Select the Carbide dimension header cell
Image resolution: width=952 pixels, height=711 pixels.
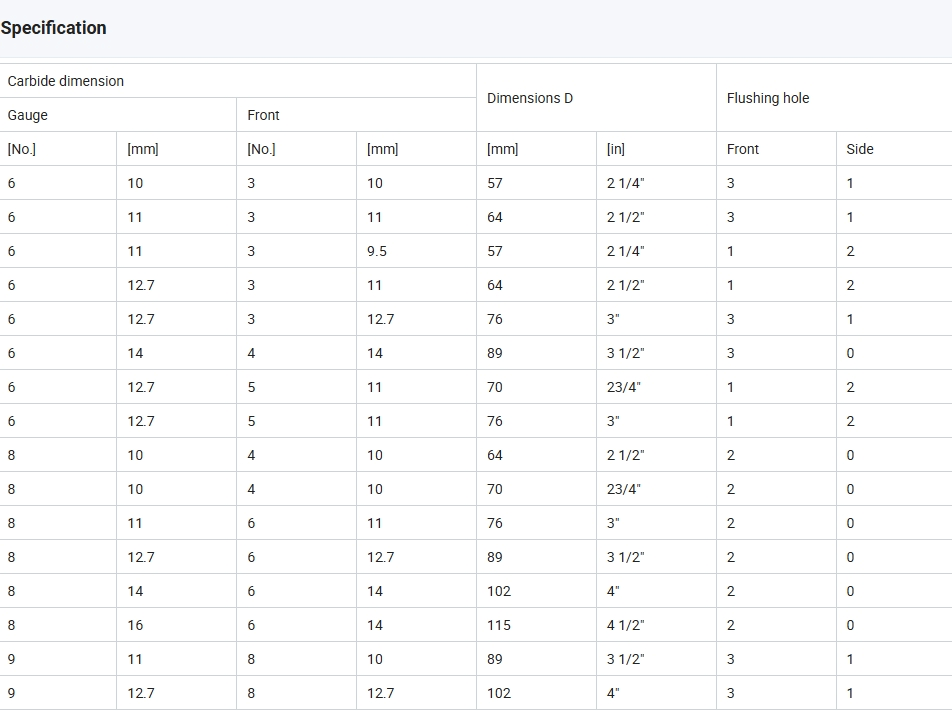click(x=238, y=81)
